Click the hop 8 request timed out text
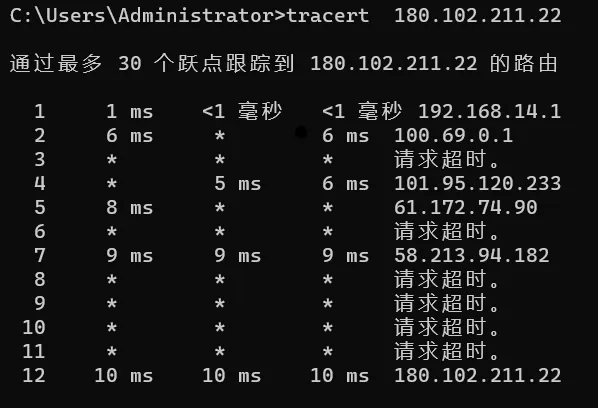Image resolution: width=598 pixels, height=408 pixels. point(447,279)
